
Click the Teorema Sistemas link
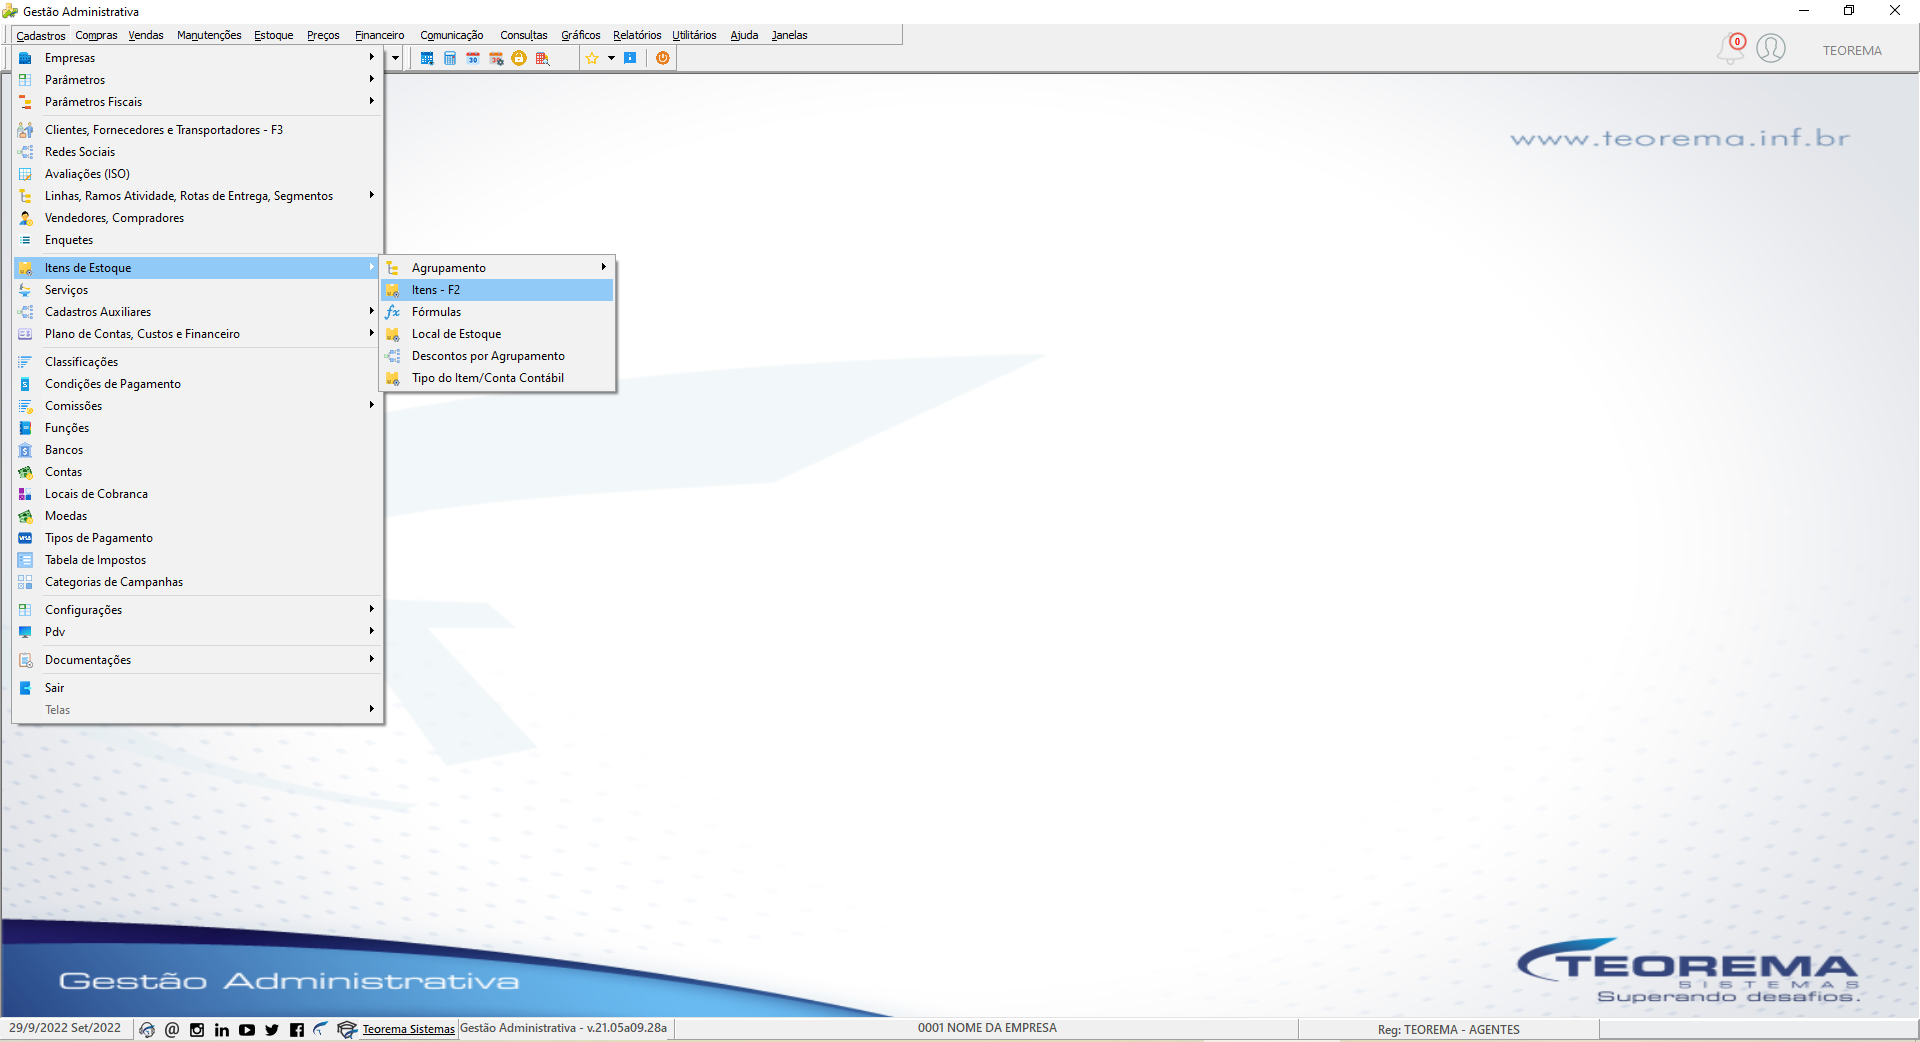[x=408, y=1029]
